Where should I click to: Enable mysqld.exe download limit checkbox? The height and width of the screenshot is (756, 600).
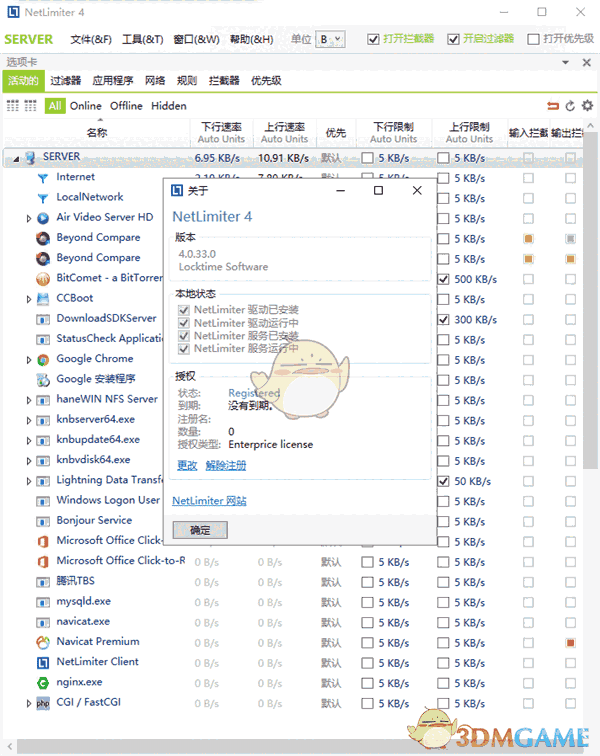(367, 603)
